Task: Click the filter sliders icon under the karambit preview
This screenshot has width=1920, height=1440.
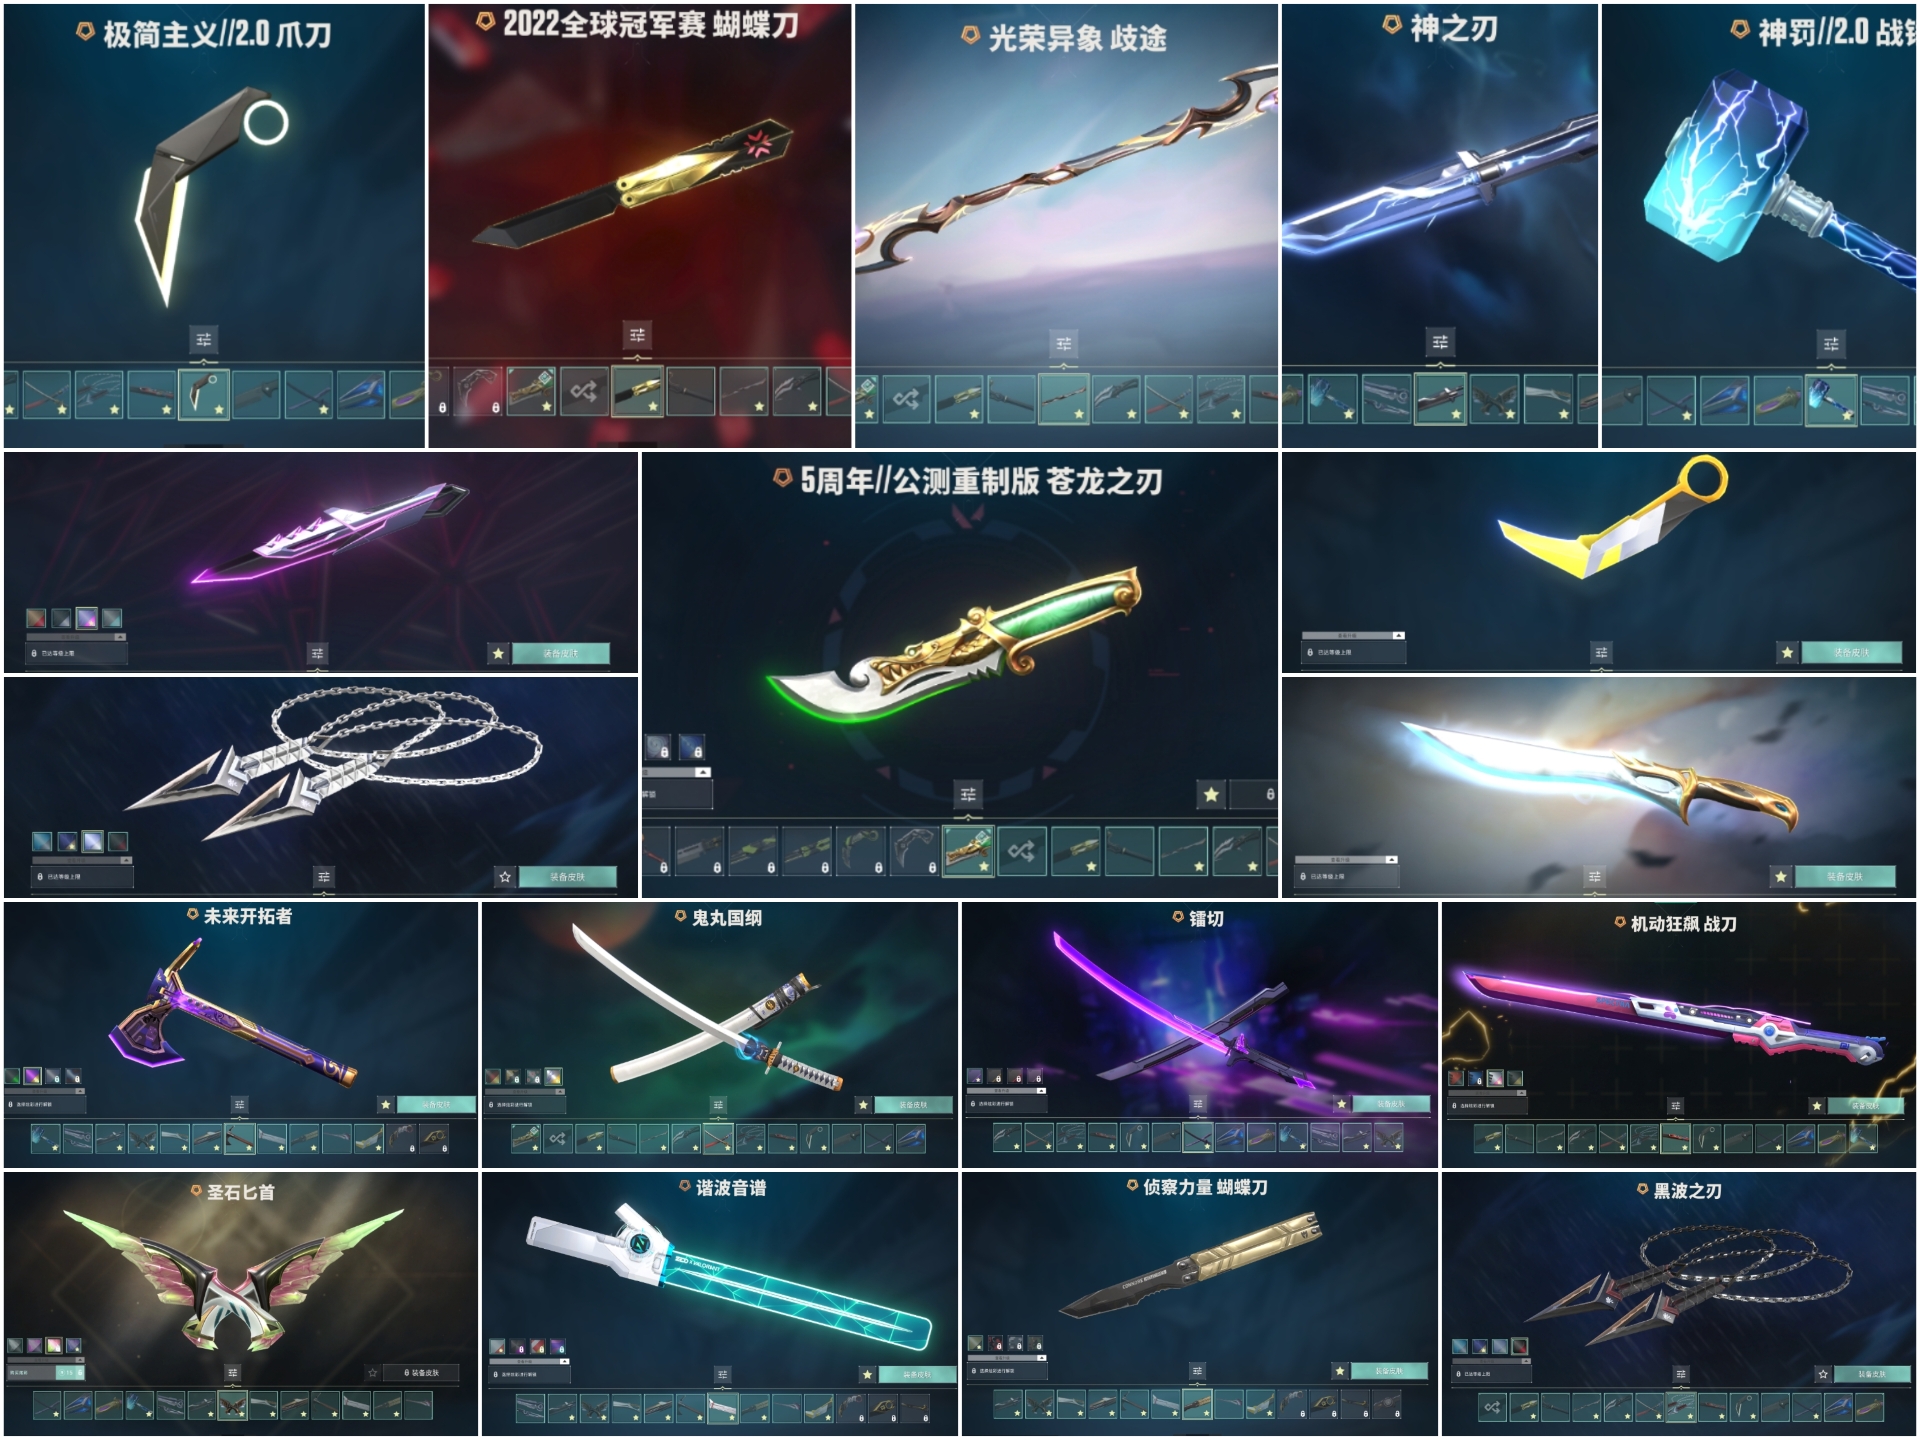Action: [204, 339]
